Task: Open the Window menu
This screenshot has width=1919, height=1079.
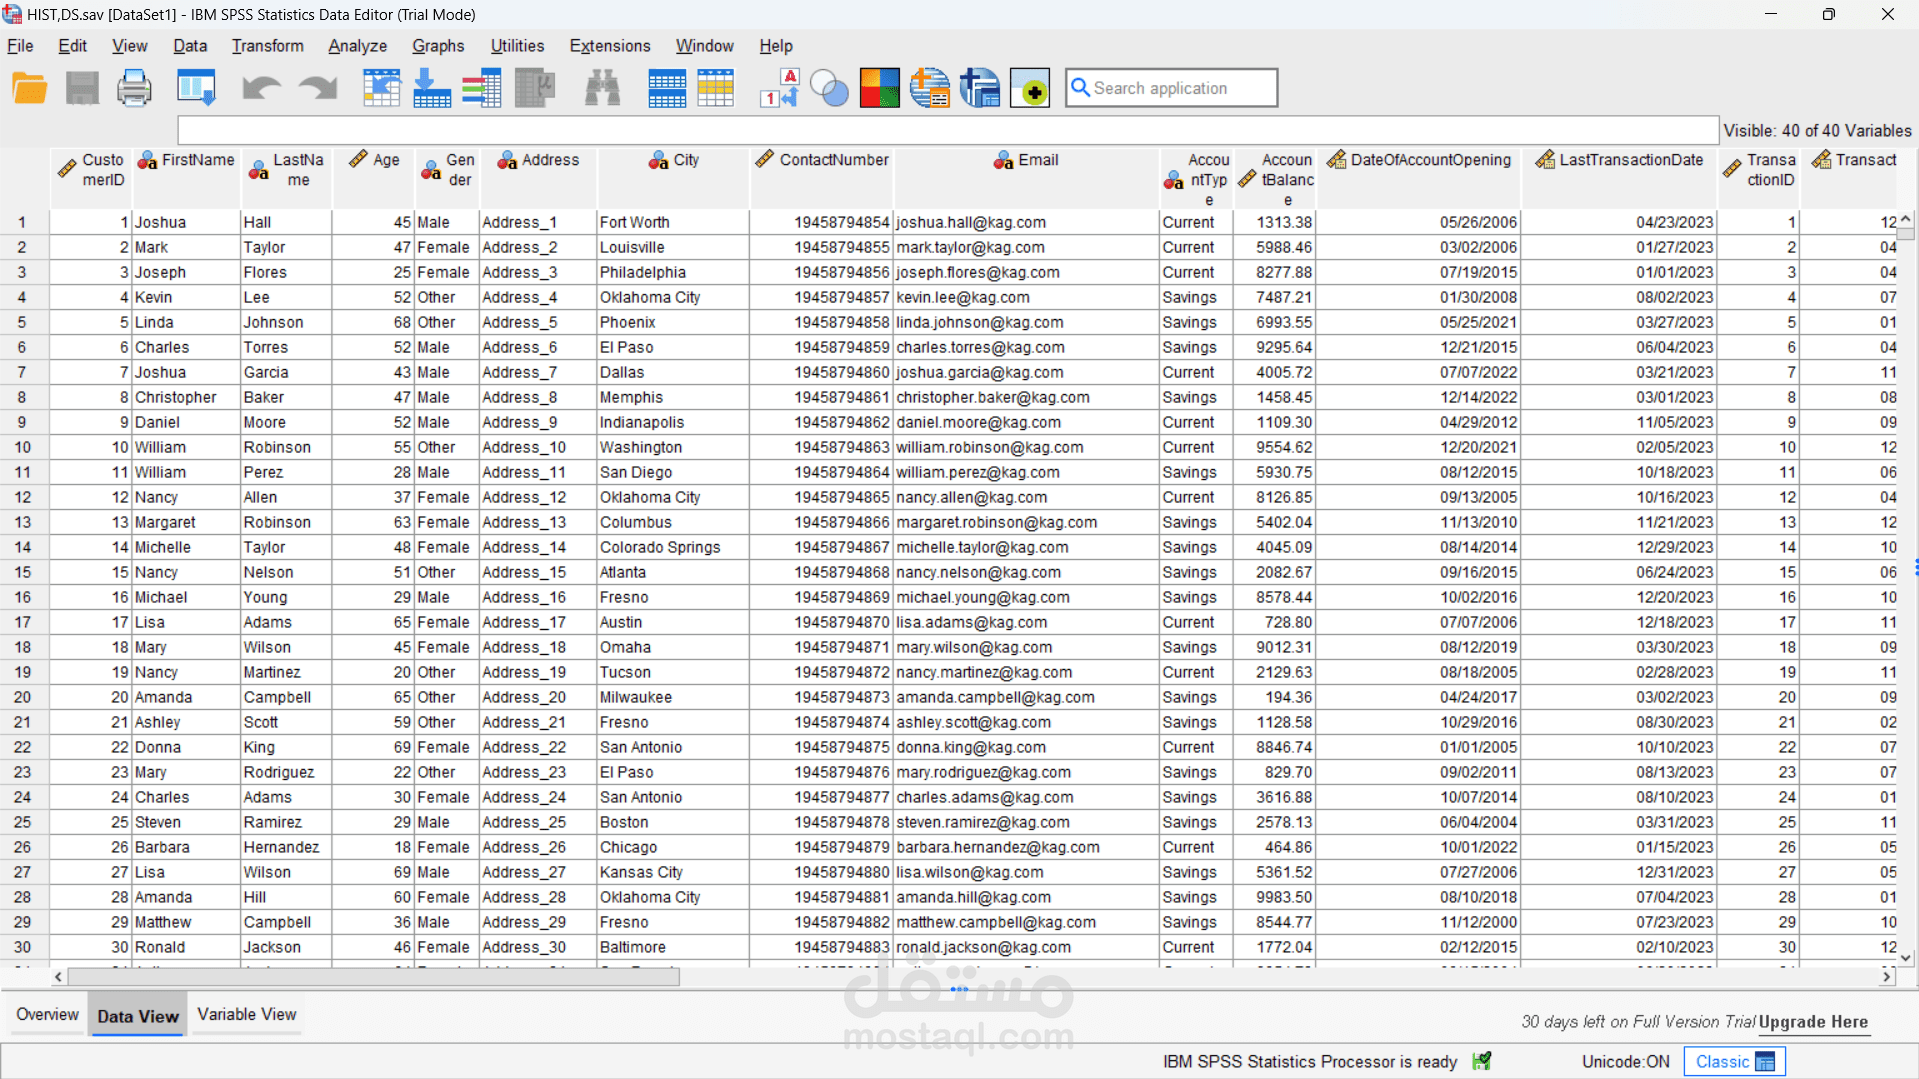Action: 704,46
